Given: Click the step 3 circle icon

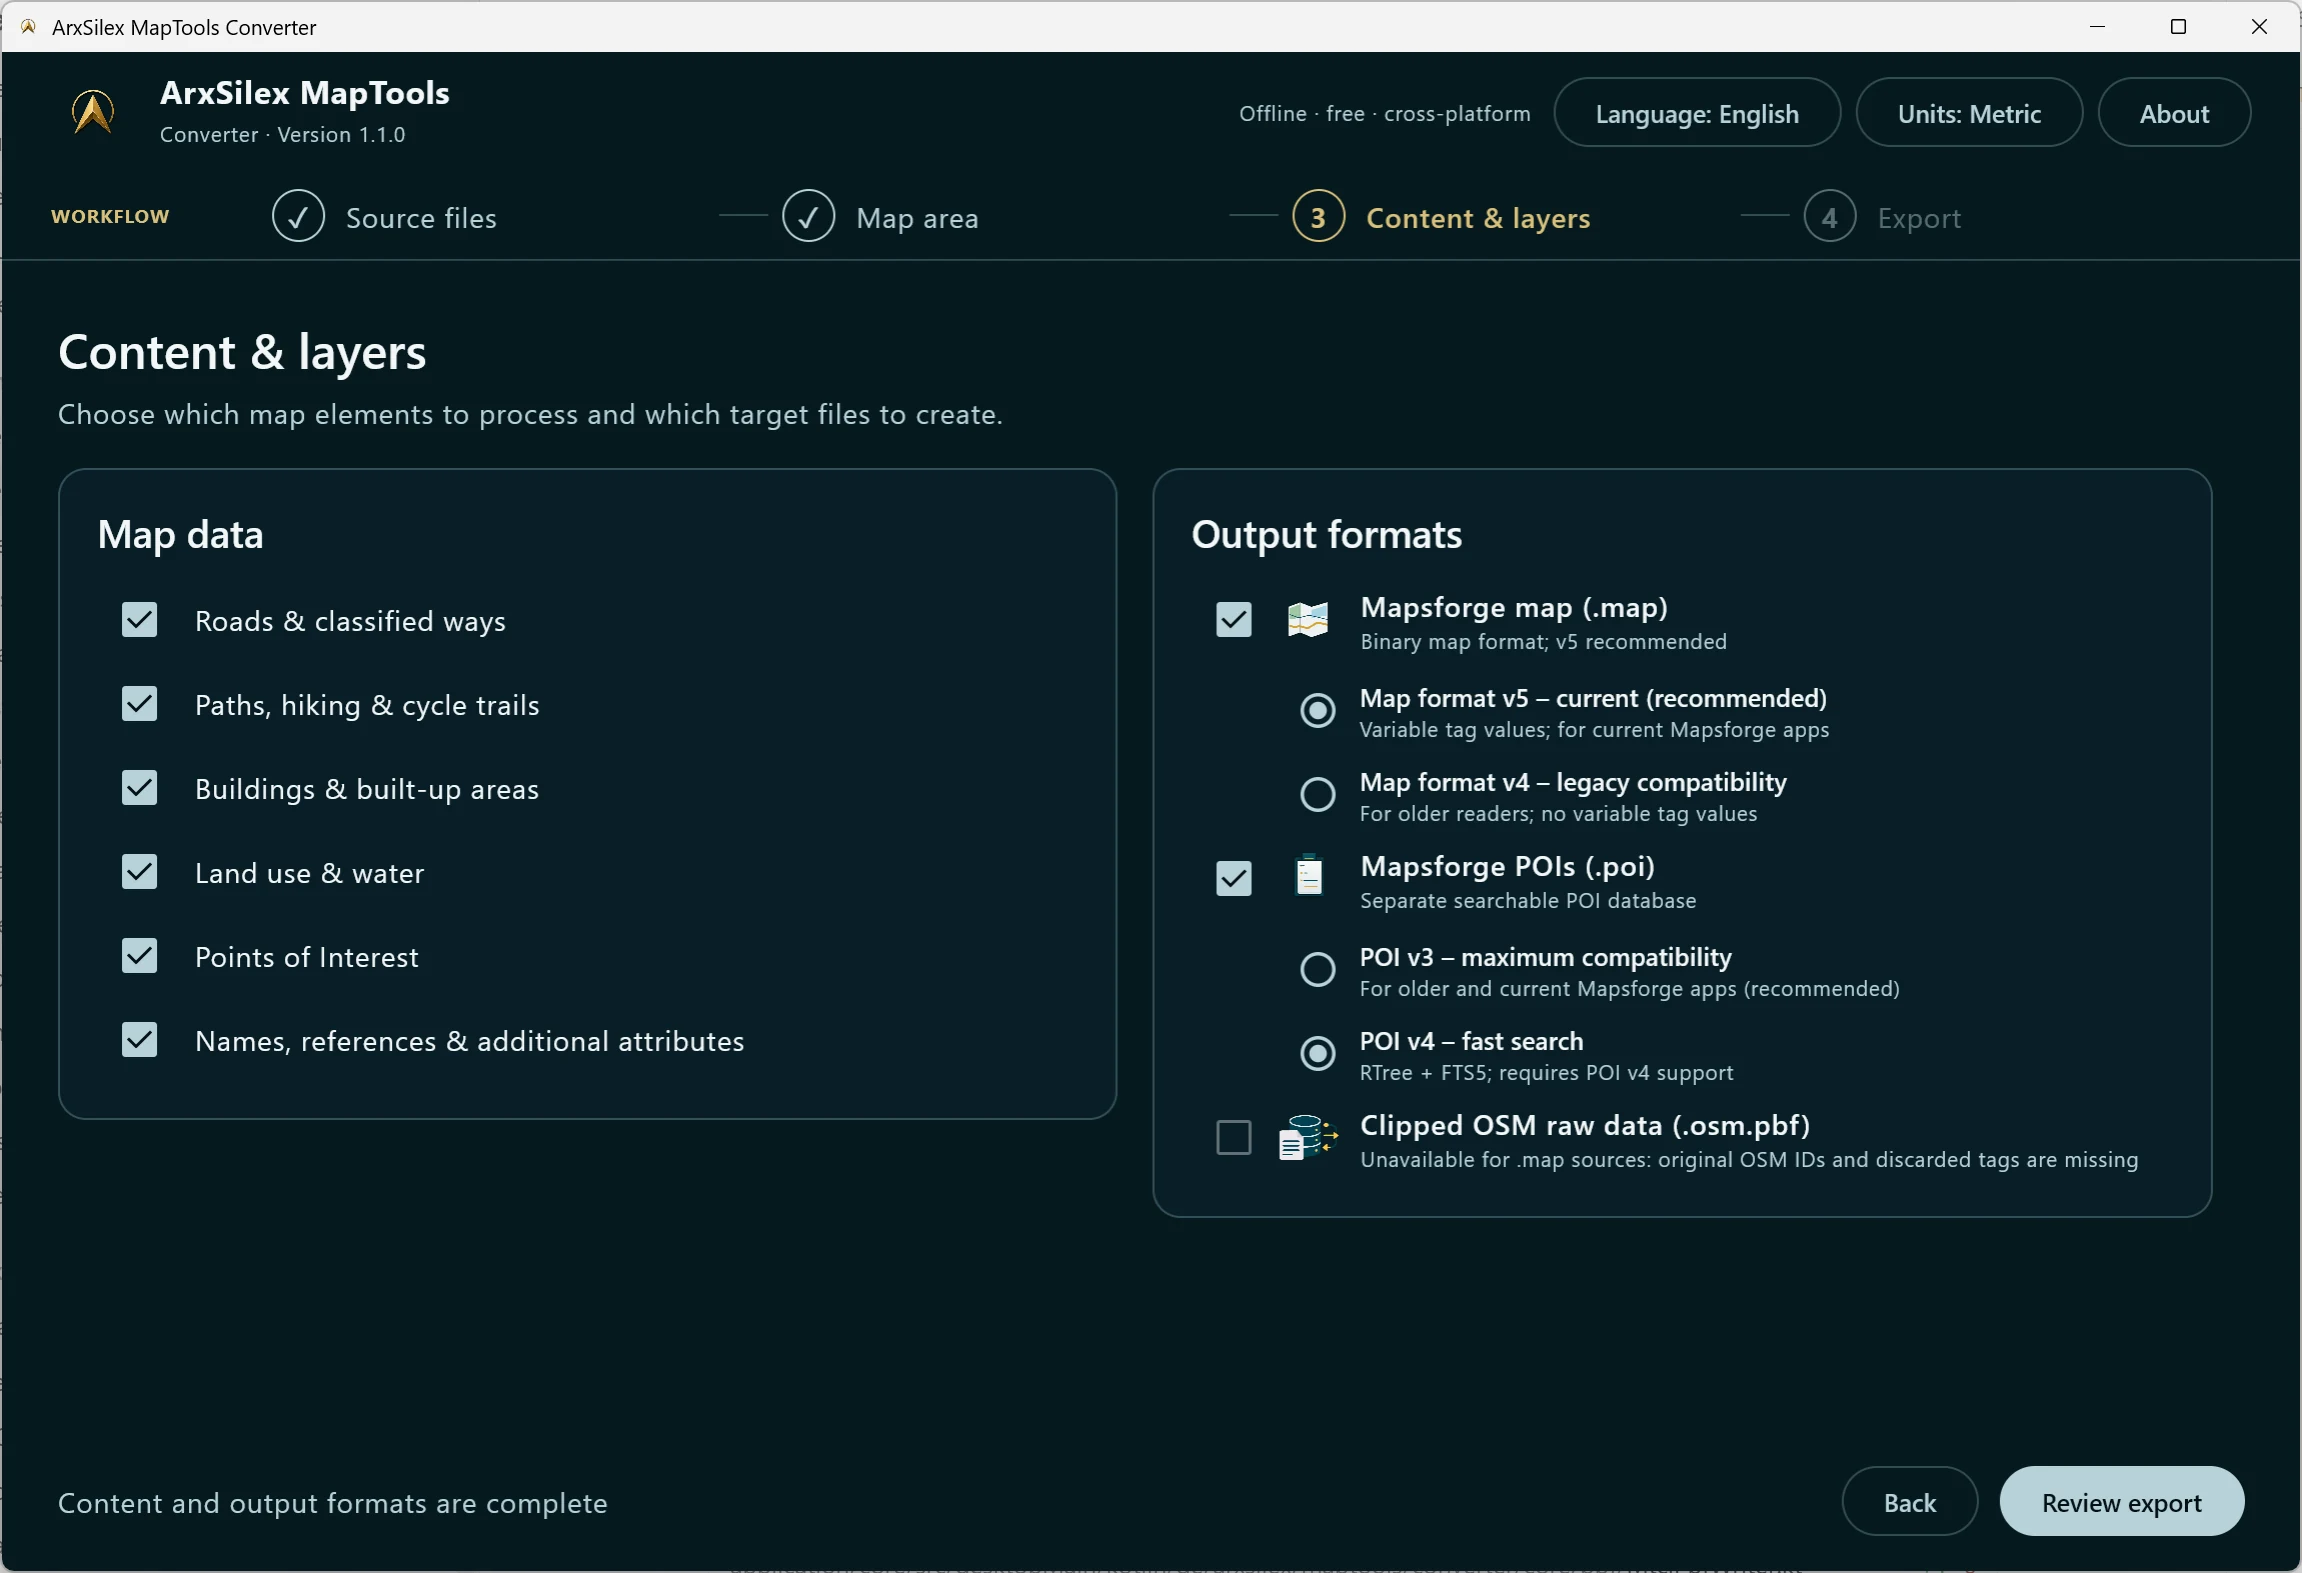Looking at the screenshot, I should [1318, 216].
